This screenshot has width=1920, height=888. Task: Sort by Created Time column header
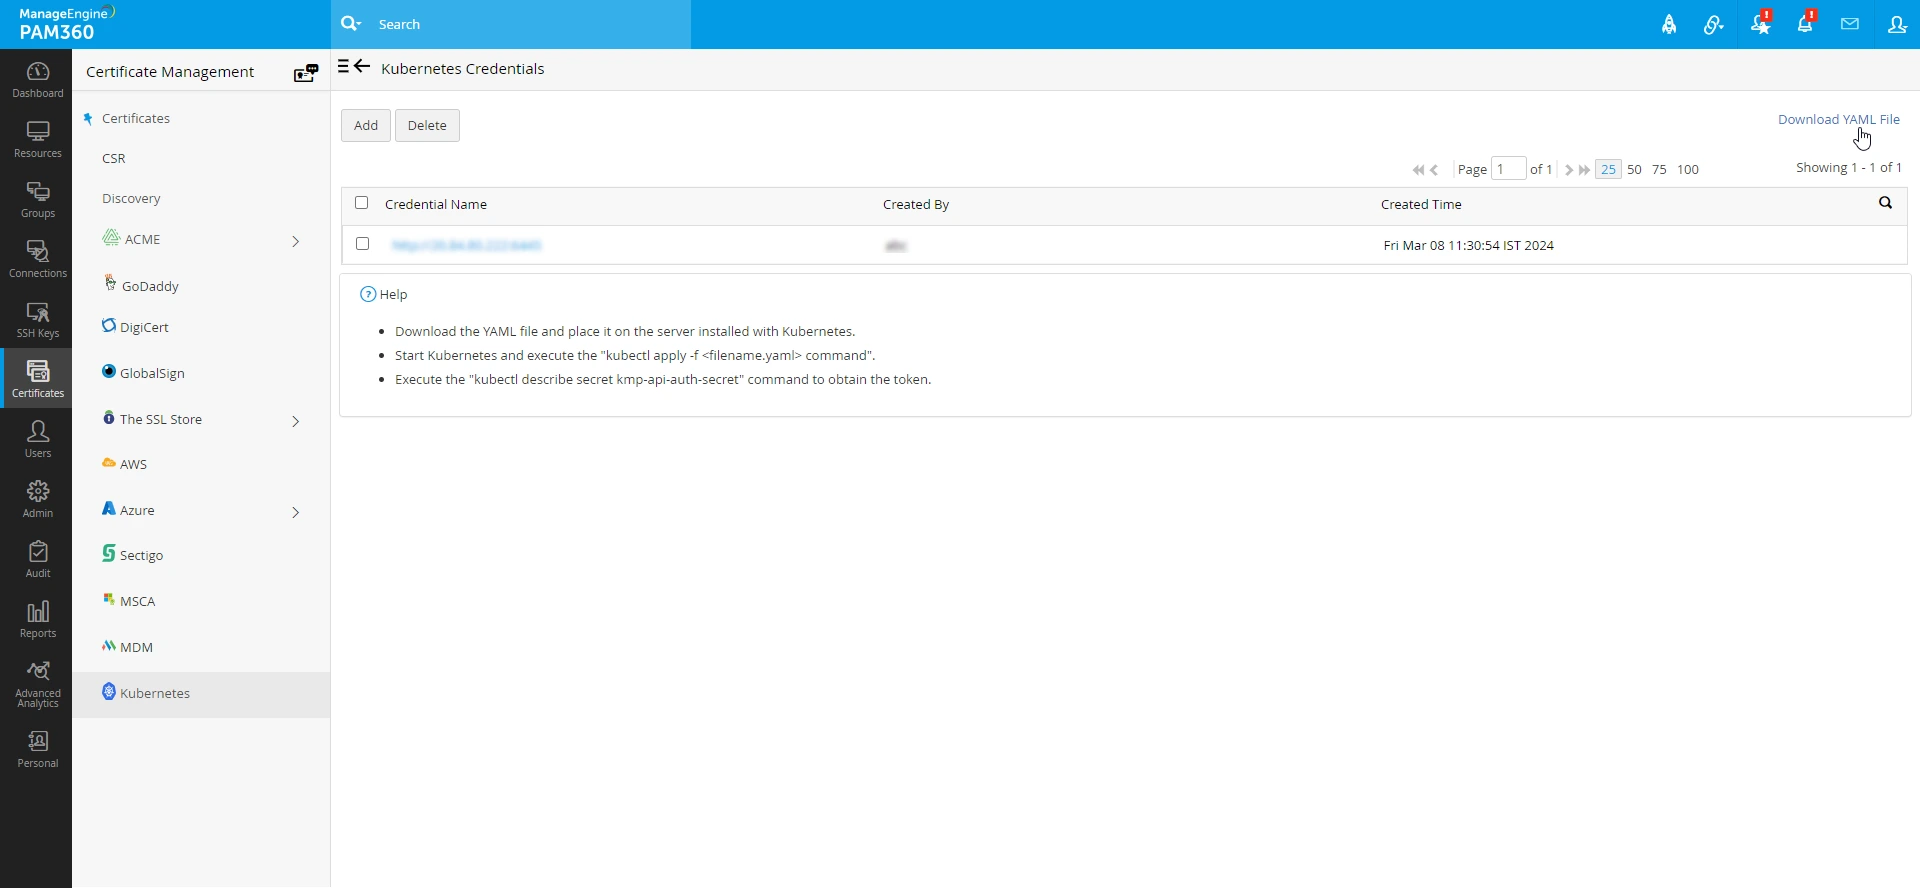tap(1421, 204)
